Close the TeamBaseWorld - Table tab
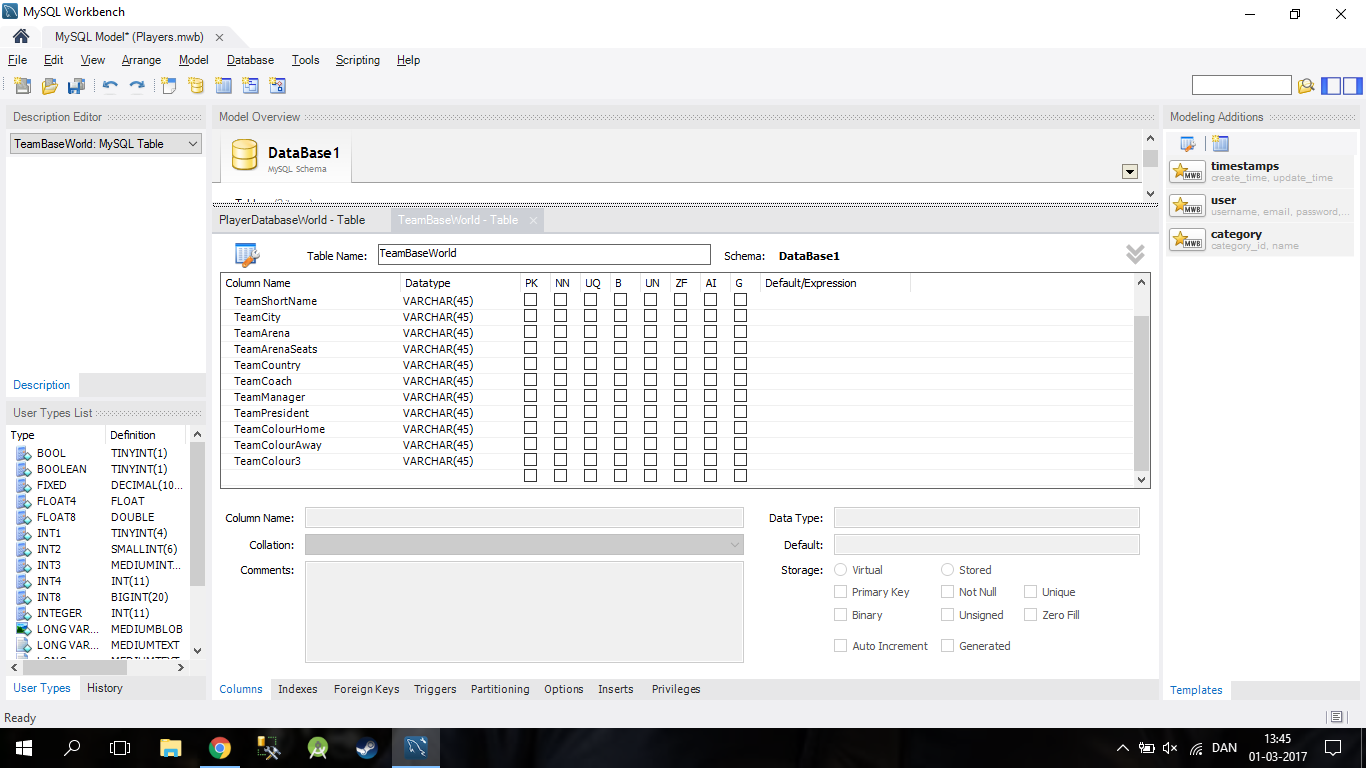 coord(533,221)
